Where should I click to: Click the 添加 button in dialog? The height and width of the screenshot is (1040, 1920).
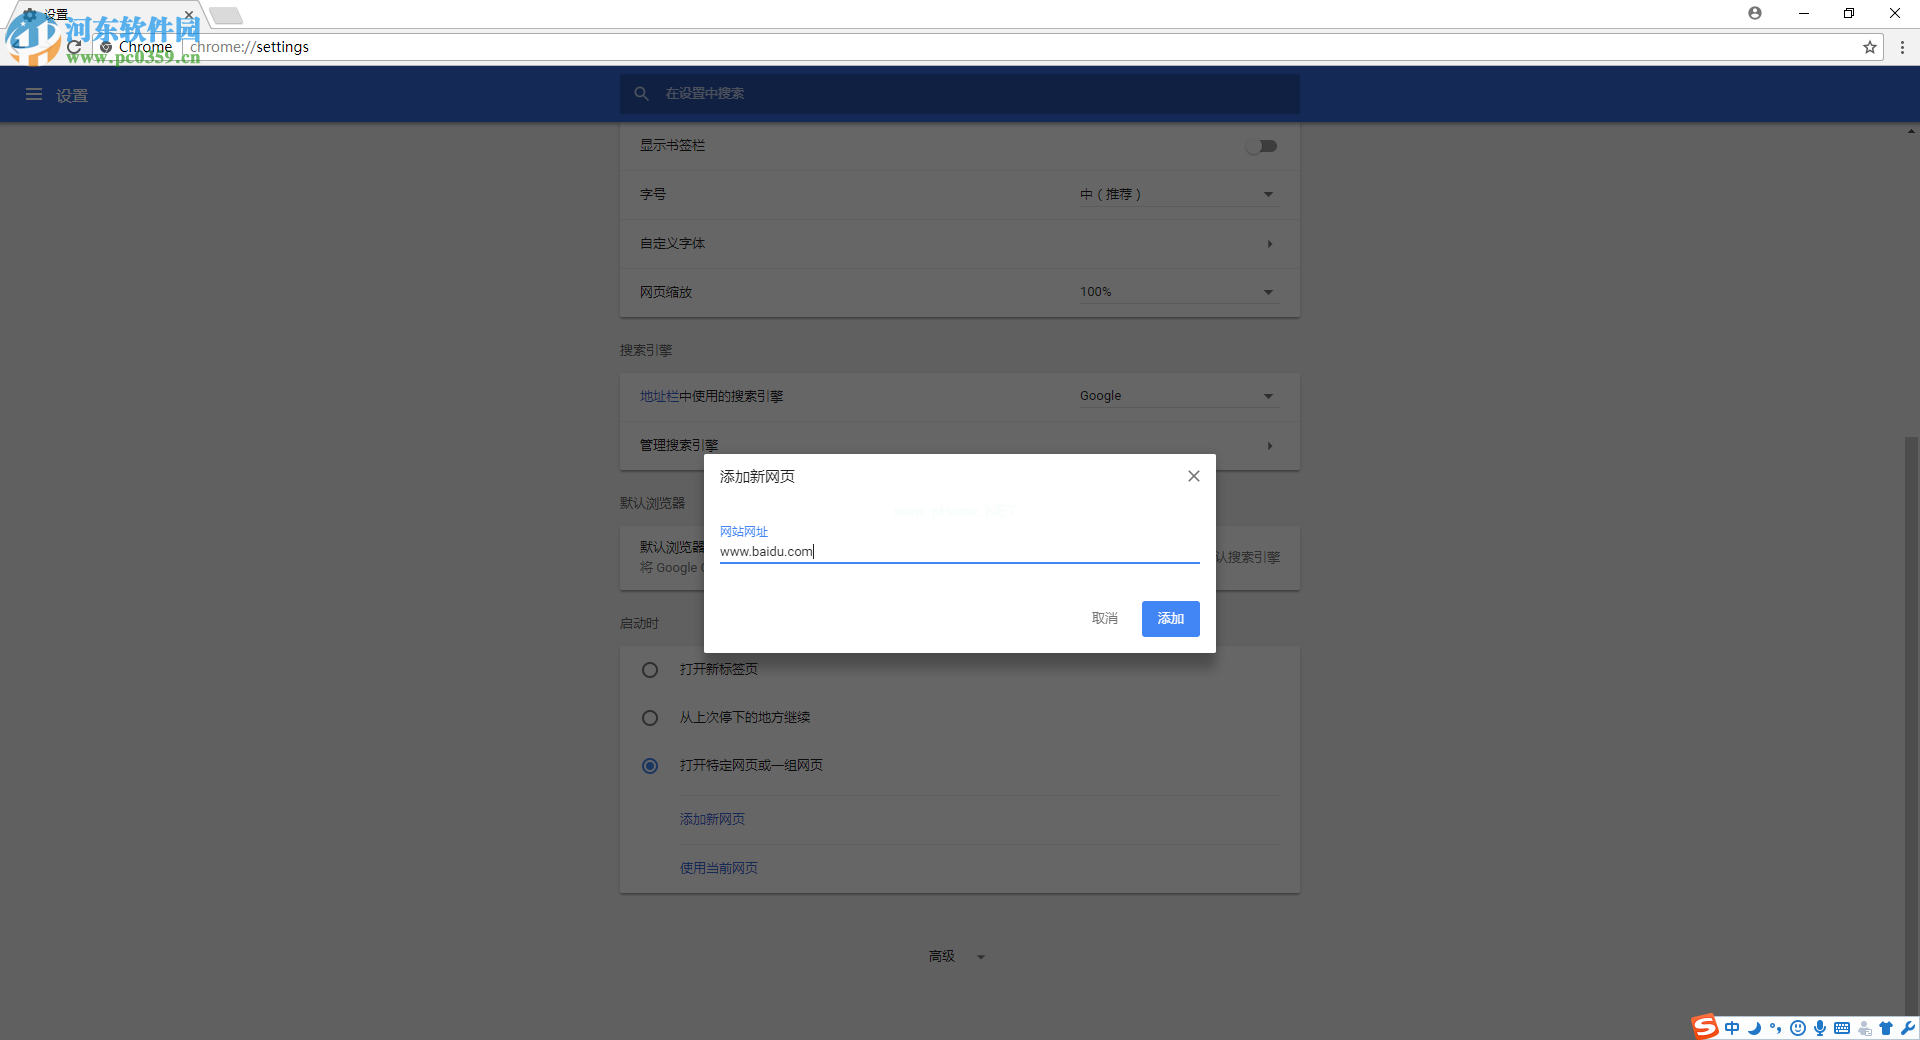(1170, 619)
